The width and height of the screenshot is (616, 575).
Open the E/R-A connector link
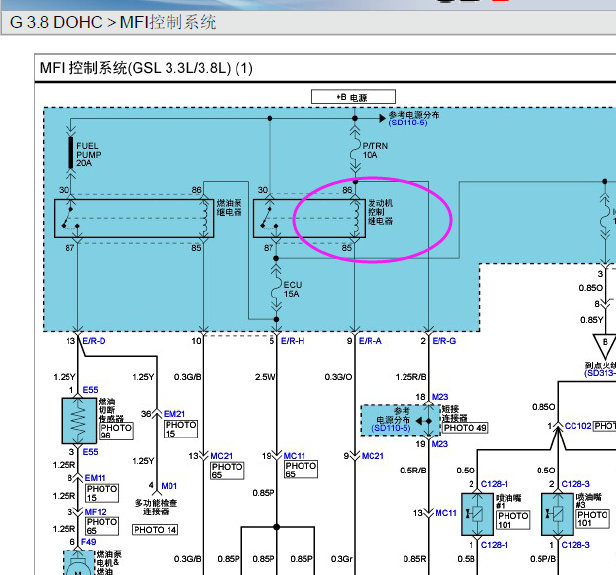(370, 341)
